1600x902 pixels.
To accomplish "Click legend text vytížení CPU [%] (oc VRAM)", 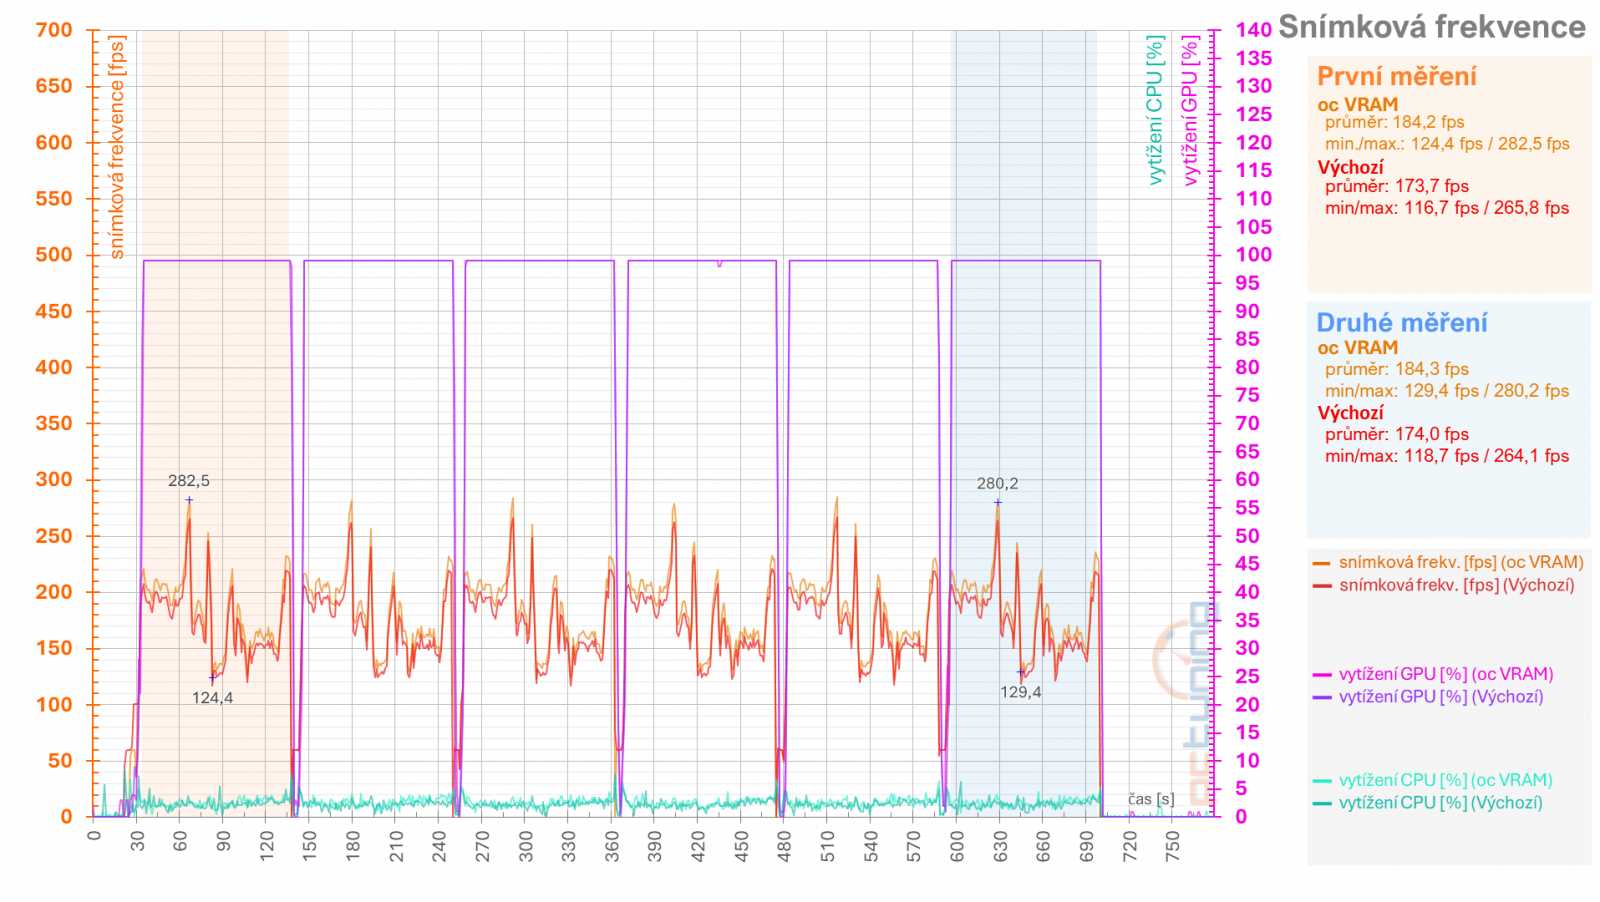I will 1446,780.
